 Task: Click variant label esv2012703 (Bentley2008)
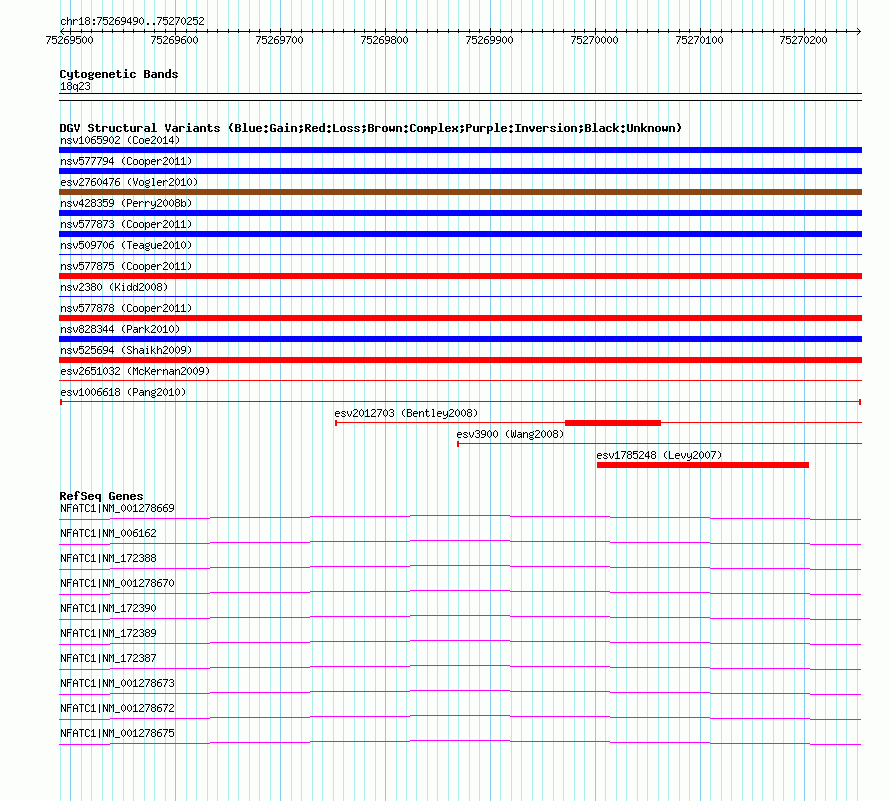point(406,413)
